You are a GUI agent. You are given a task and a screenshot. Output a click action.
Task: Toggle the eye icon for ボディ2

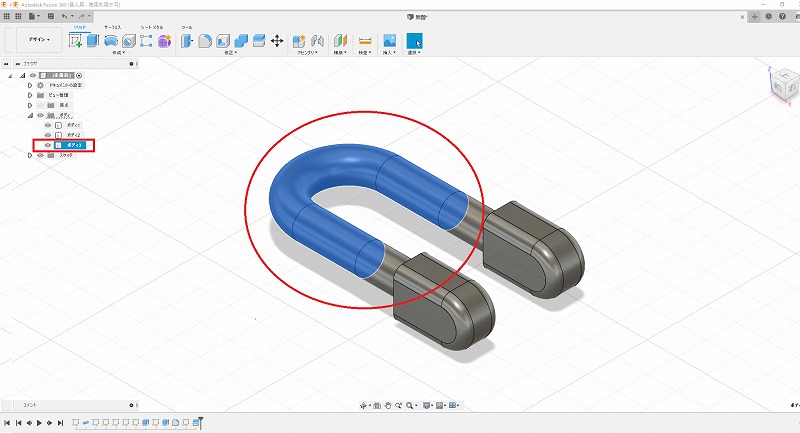[x=47, y=135]
